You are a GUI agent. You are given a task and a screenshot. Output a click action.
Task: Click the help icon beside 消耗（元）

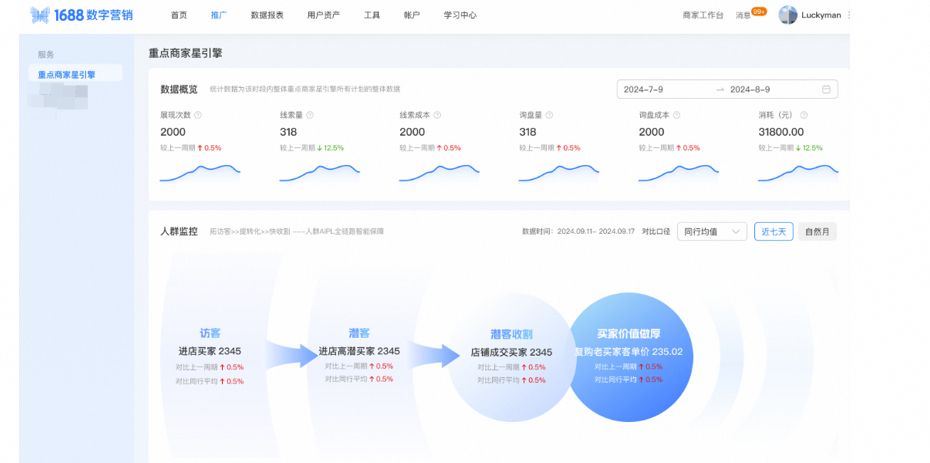click(804, 116)
